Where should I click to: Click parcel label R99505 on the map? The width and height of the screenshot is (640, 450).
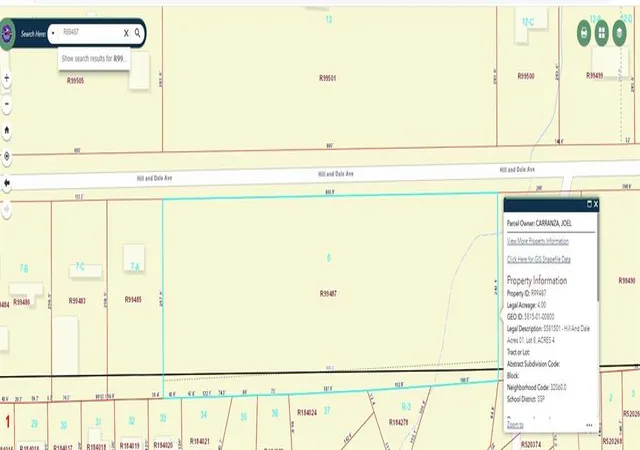tap(76, 80)
